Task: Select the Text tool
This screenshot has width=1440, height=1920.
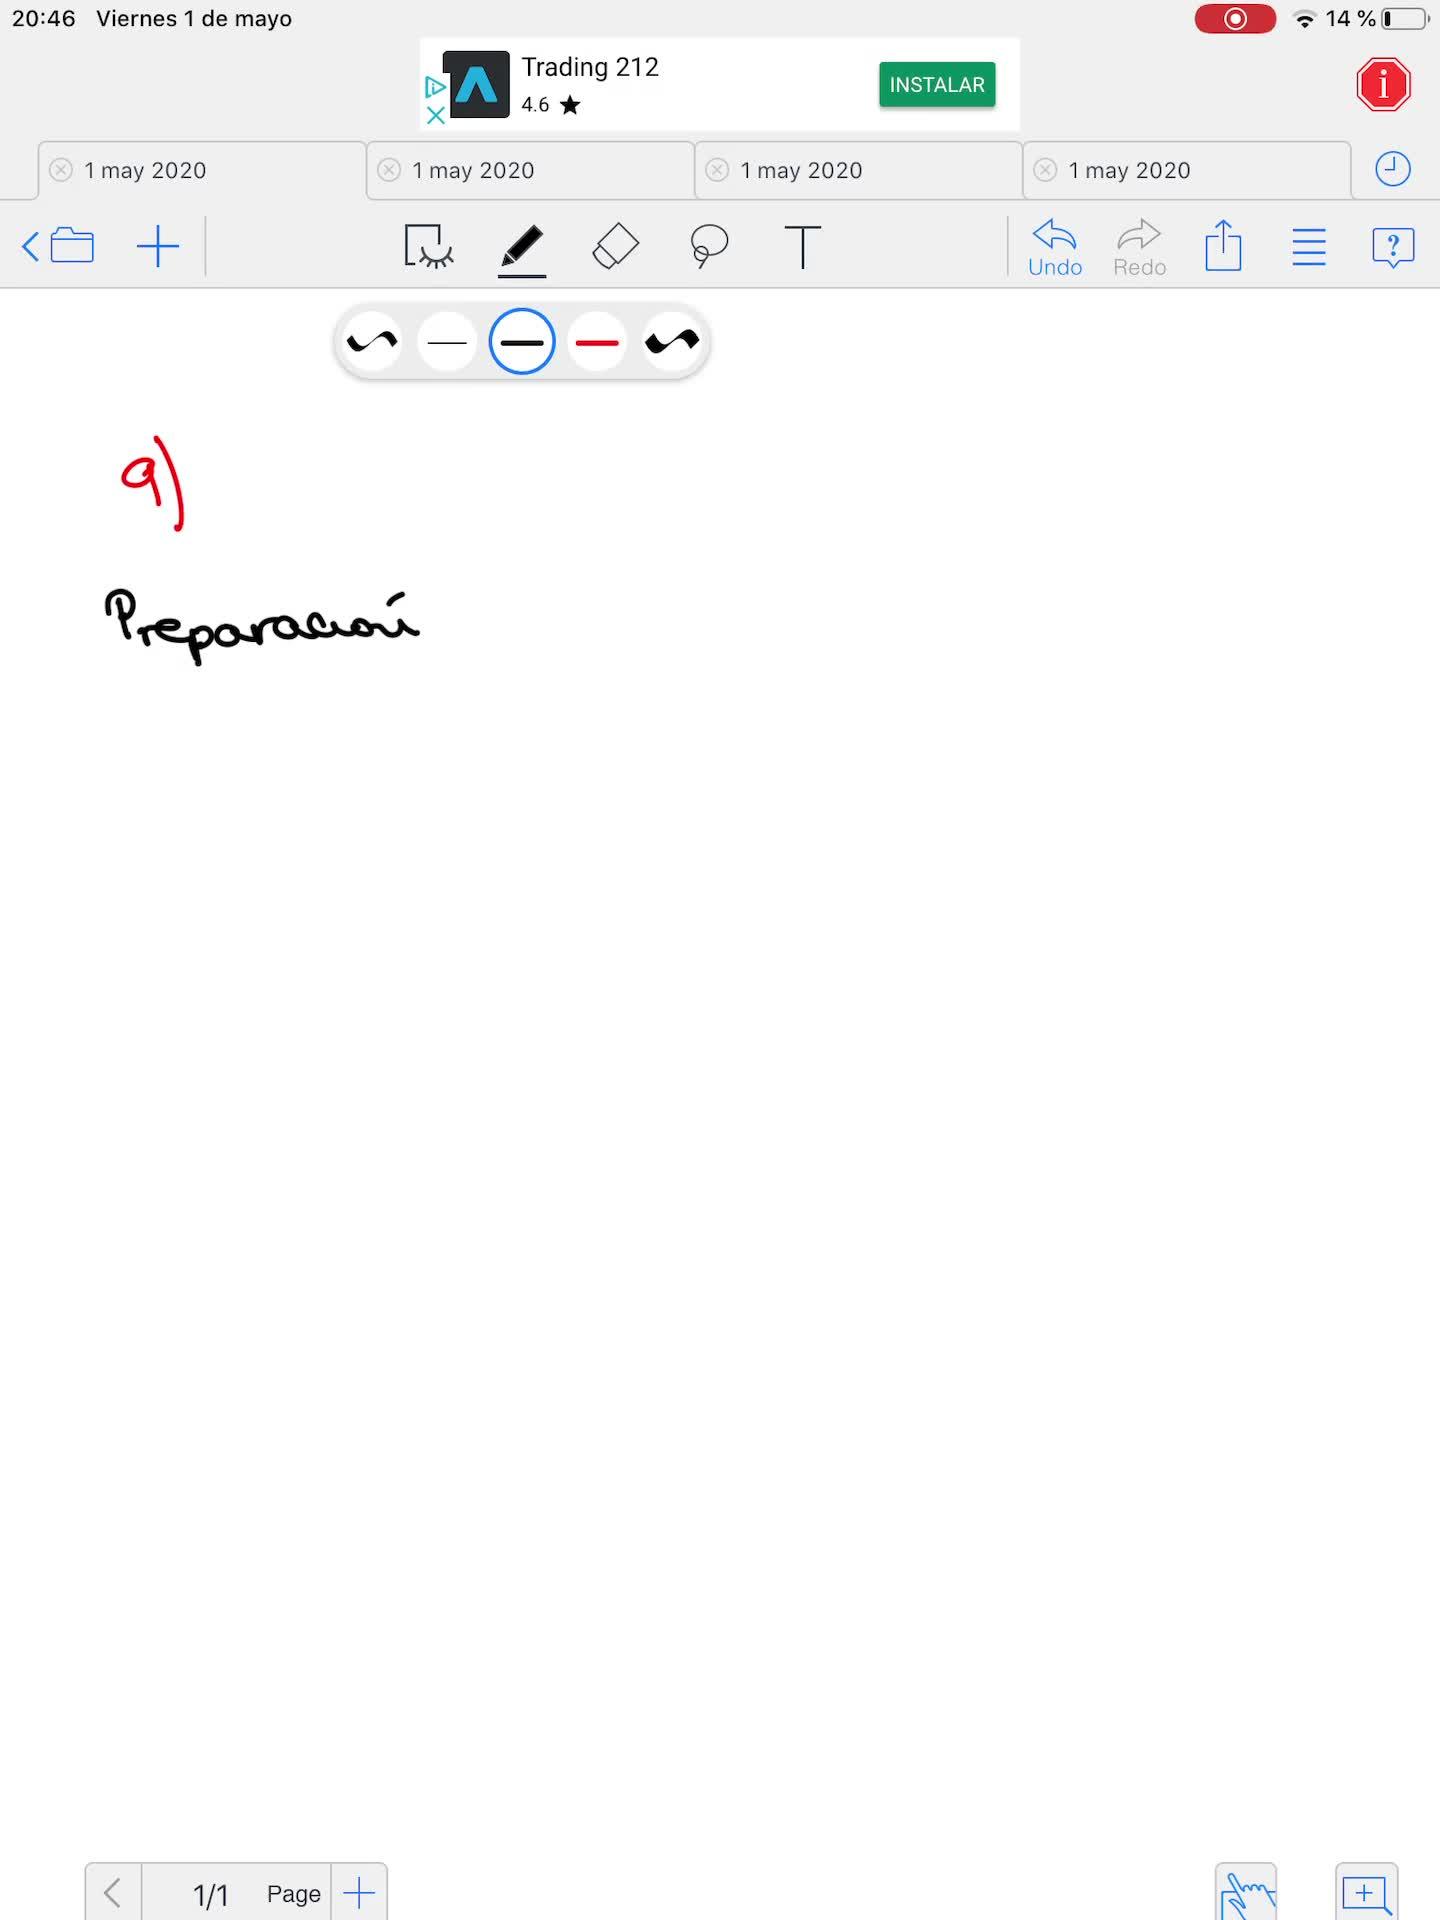Action: [802, 246]
